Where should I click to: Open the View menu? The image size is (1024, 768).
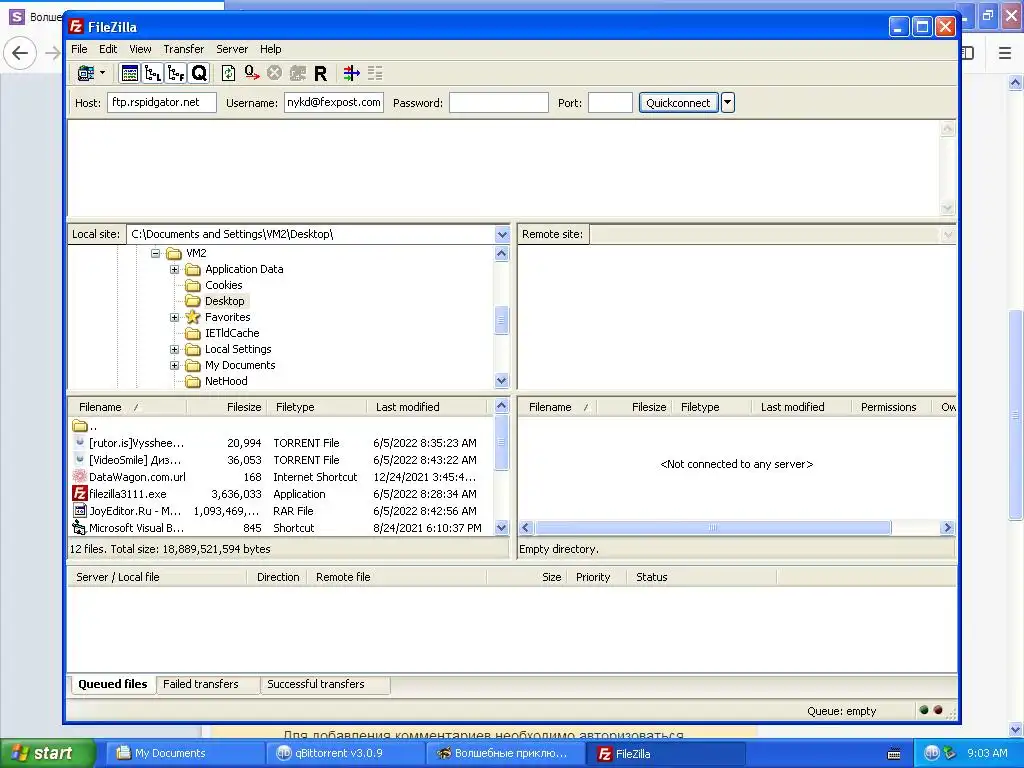[x=140, y=49]
